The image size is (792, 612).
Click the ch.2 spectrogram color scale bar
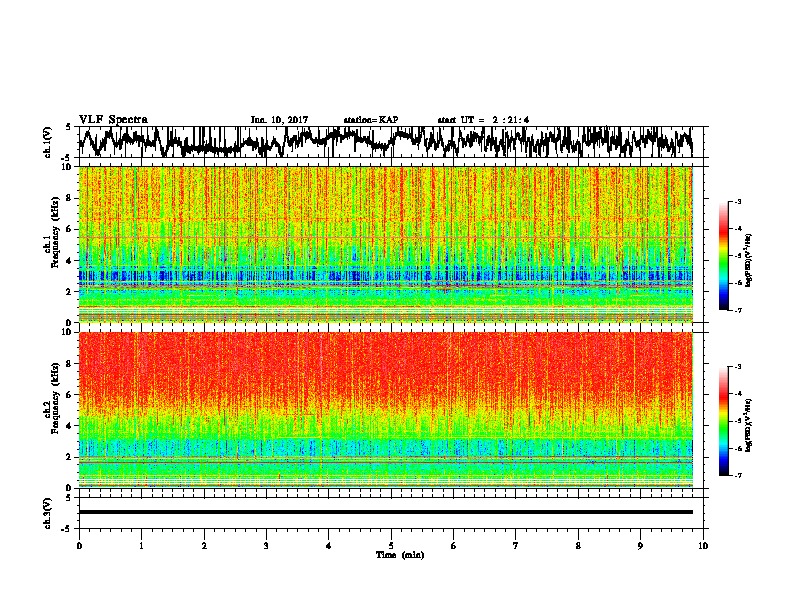click(x=724, y=421)
